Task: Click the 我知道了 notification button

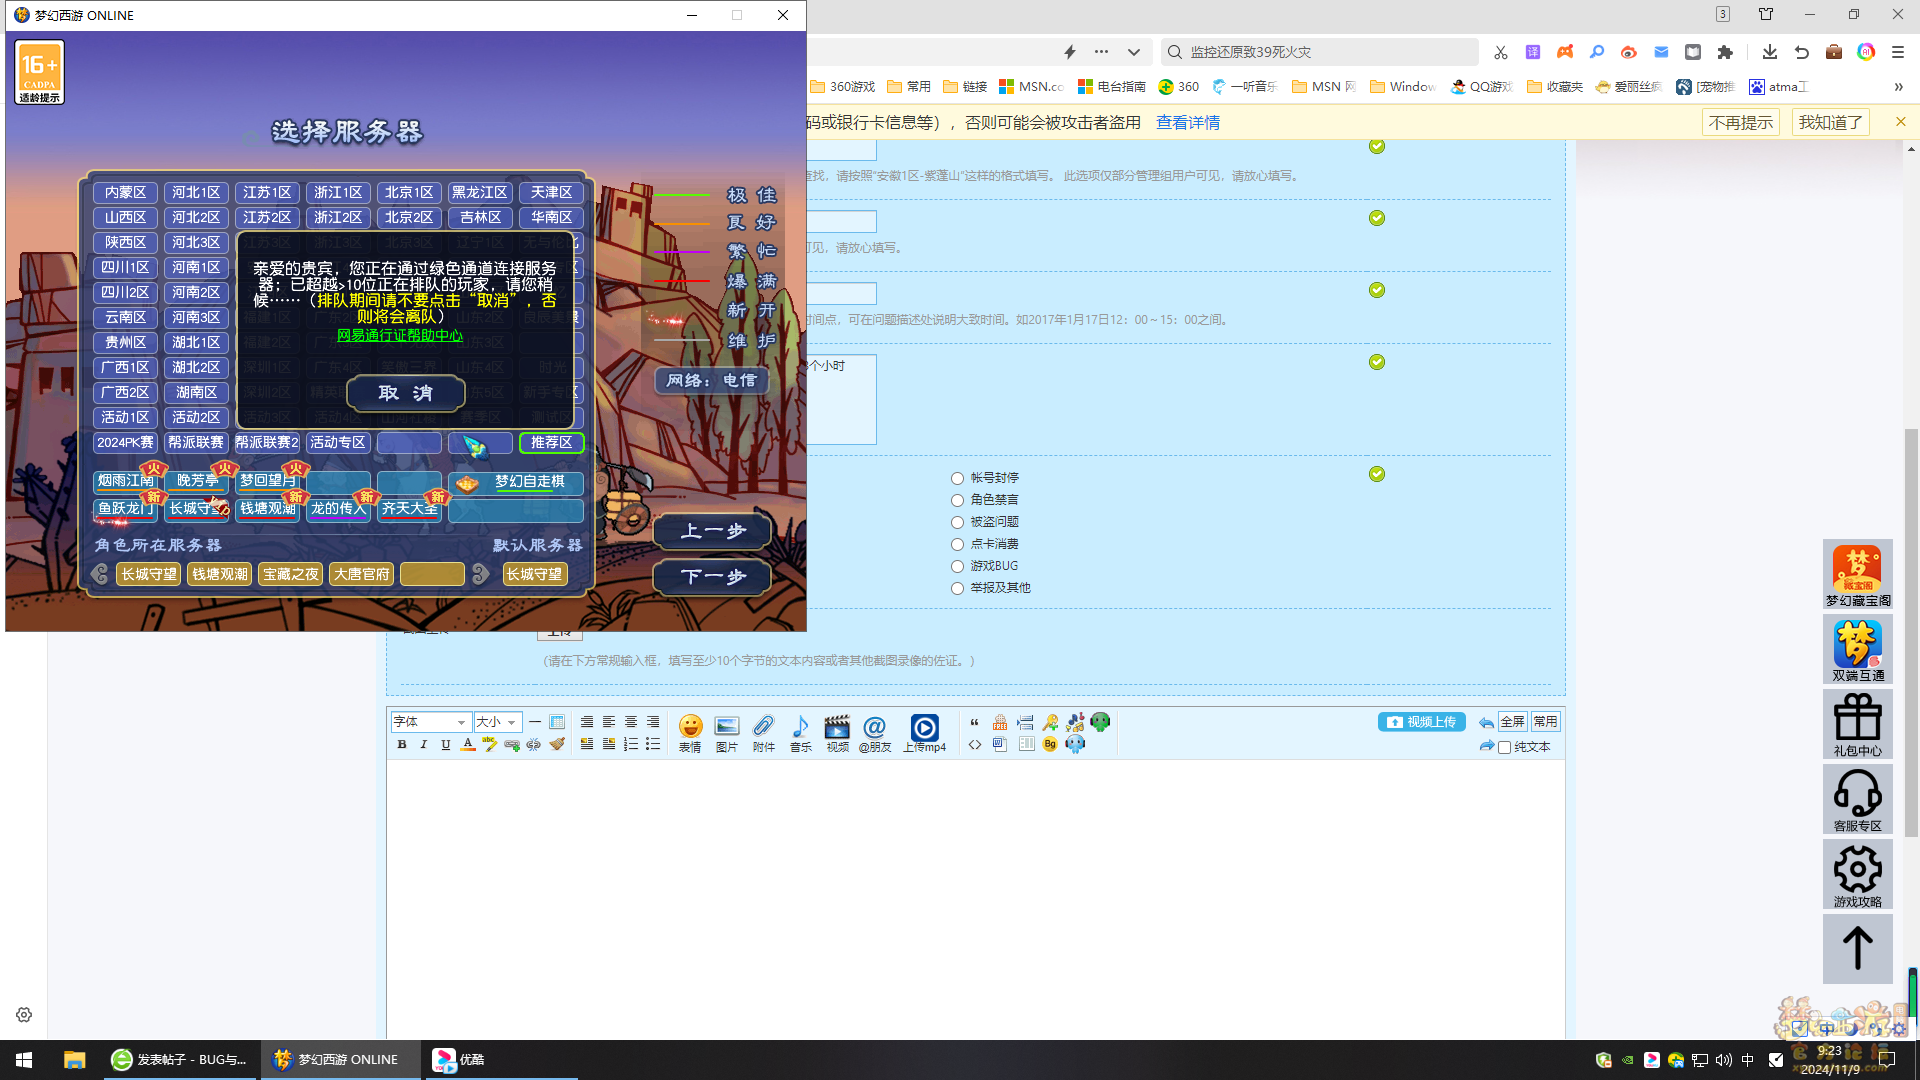Action: click(1830, 122)
